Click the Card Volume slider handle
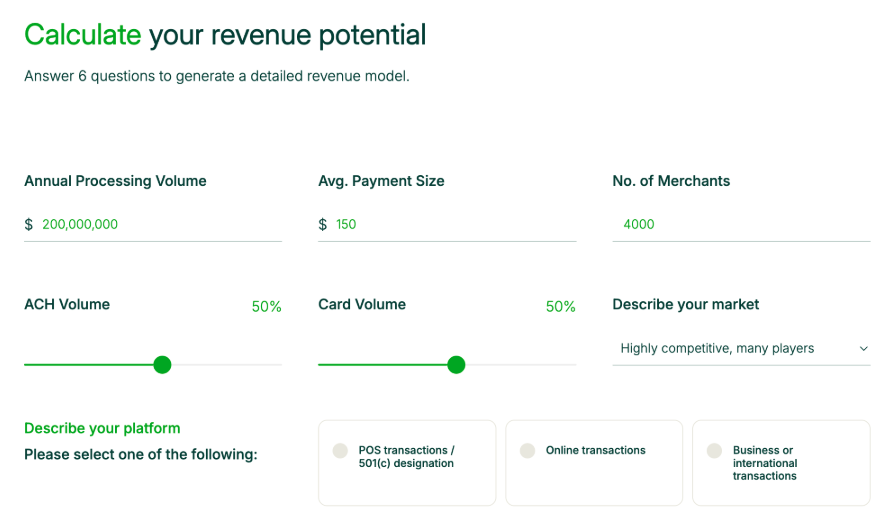 tap(456, 365)
